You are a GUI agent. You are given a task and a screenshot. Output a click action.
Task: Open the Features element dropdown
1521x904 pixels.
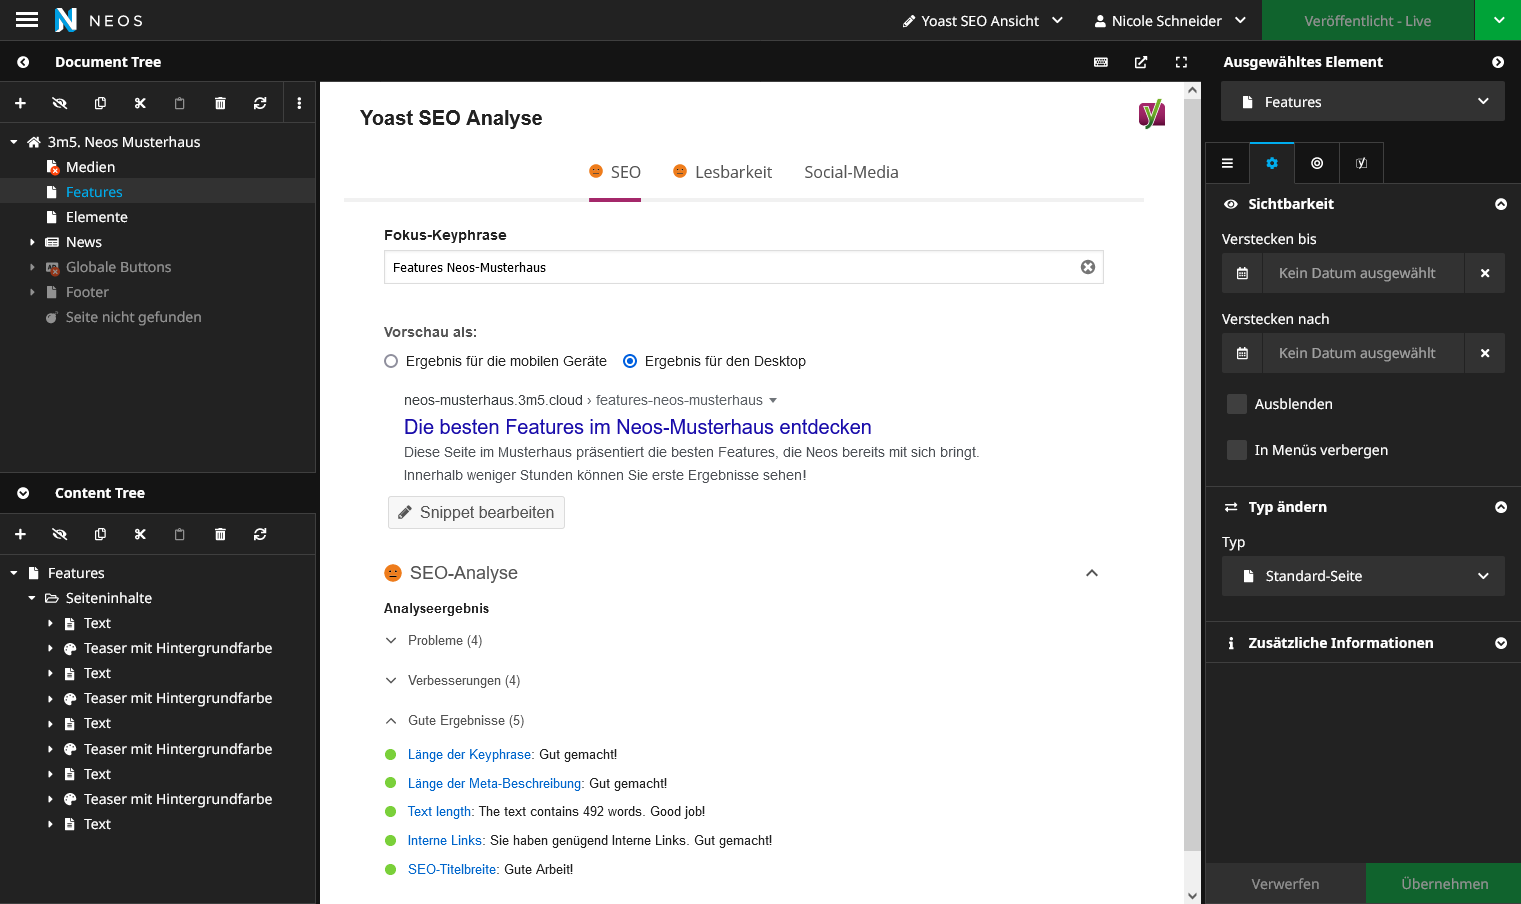(x=1363, y=101)
